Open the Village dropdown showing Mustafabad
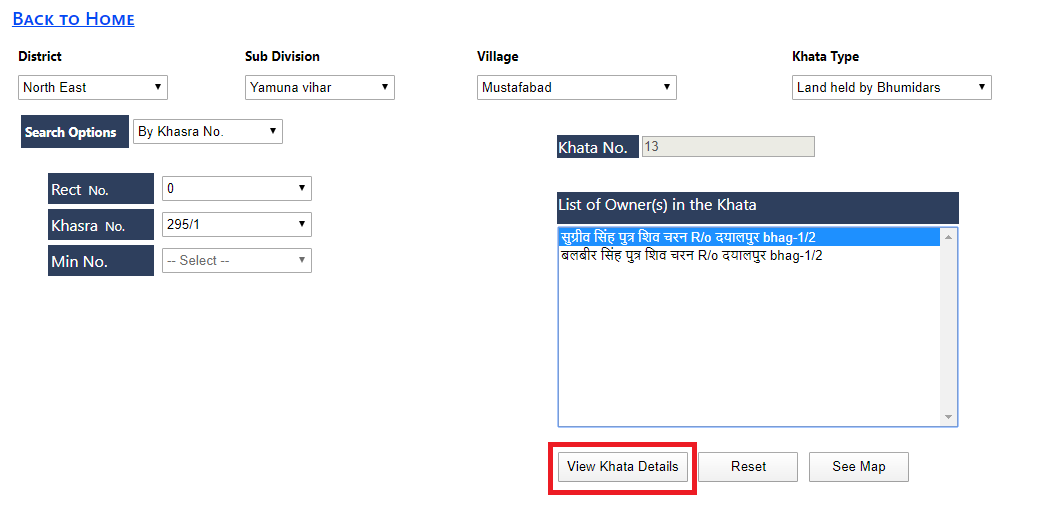The width and height of the screenshot is (1043, 505). point(577,88)
